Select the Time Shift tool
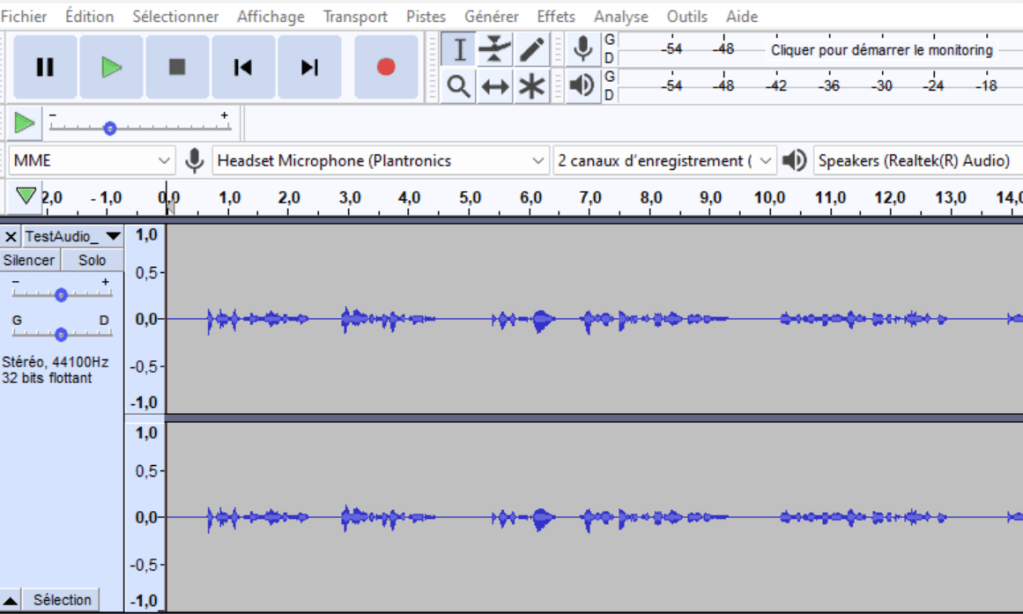 tap(494, 86)
